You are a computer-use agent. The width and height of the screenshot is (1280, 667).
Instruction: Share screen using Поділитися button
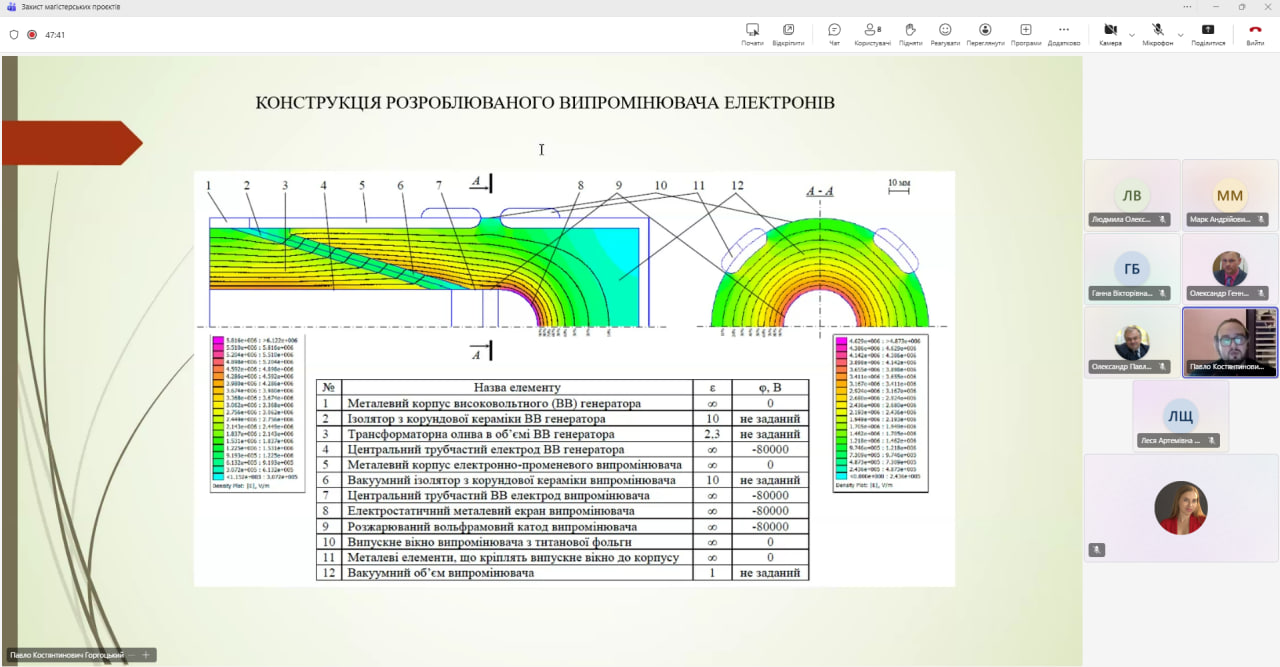1208,34
